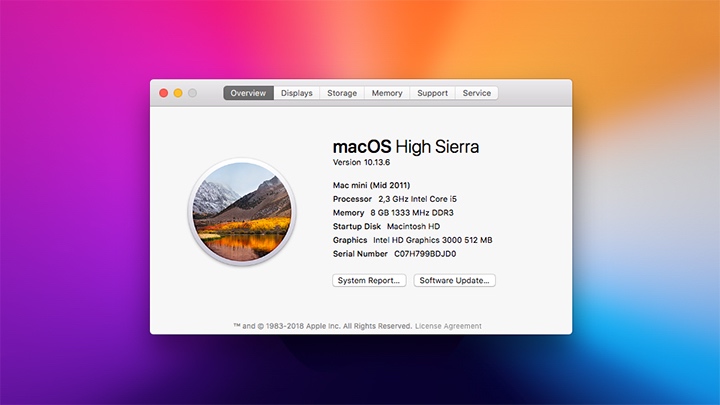This screenshot has height=405, width=720.
Task: Minimize the window with the yellow button
Action: tap(178, 93)
